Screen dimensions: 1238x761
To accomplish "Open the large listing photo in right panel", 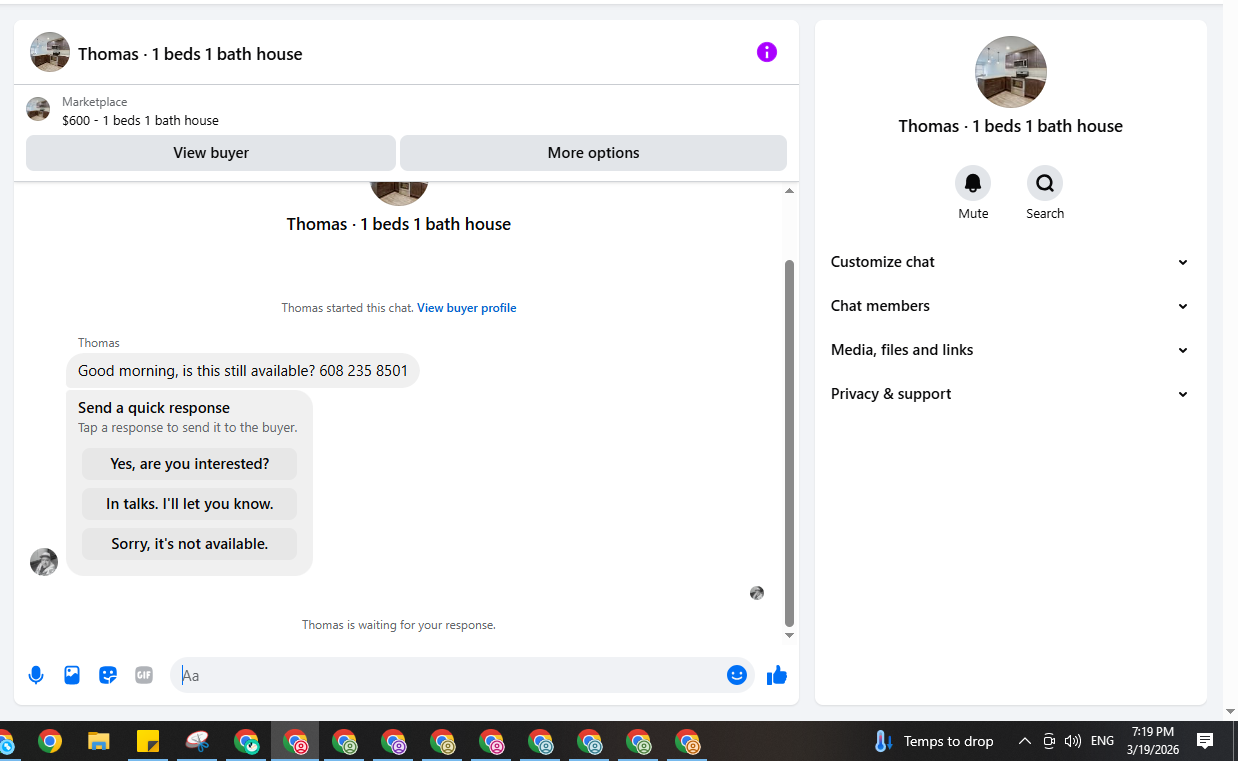I will (1011, 72).
